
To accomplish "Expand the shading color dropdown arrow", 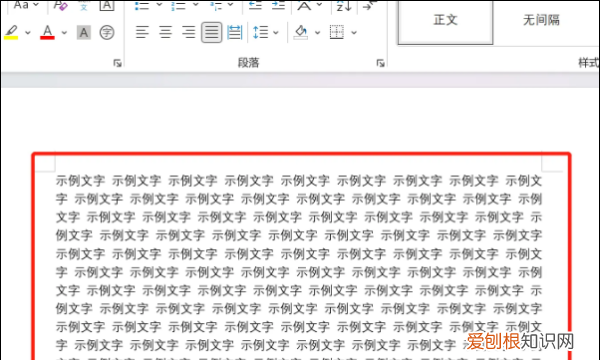I will pyautogui.click(x=318, y=33).
